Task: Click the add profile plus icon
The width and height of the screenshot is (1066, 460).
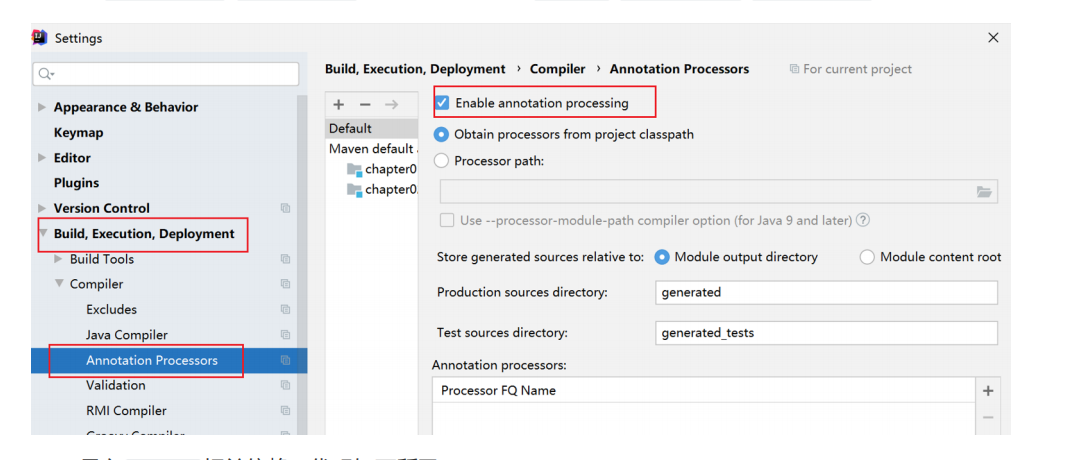Action: coord(339,104)
